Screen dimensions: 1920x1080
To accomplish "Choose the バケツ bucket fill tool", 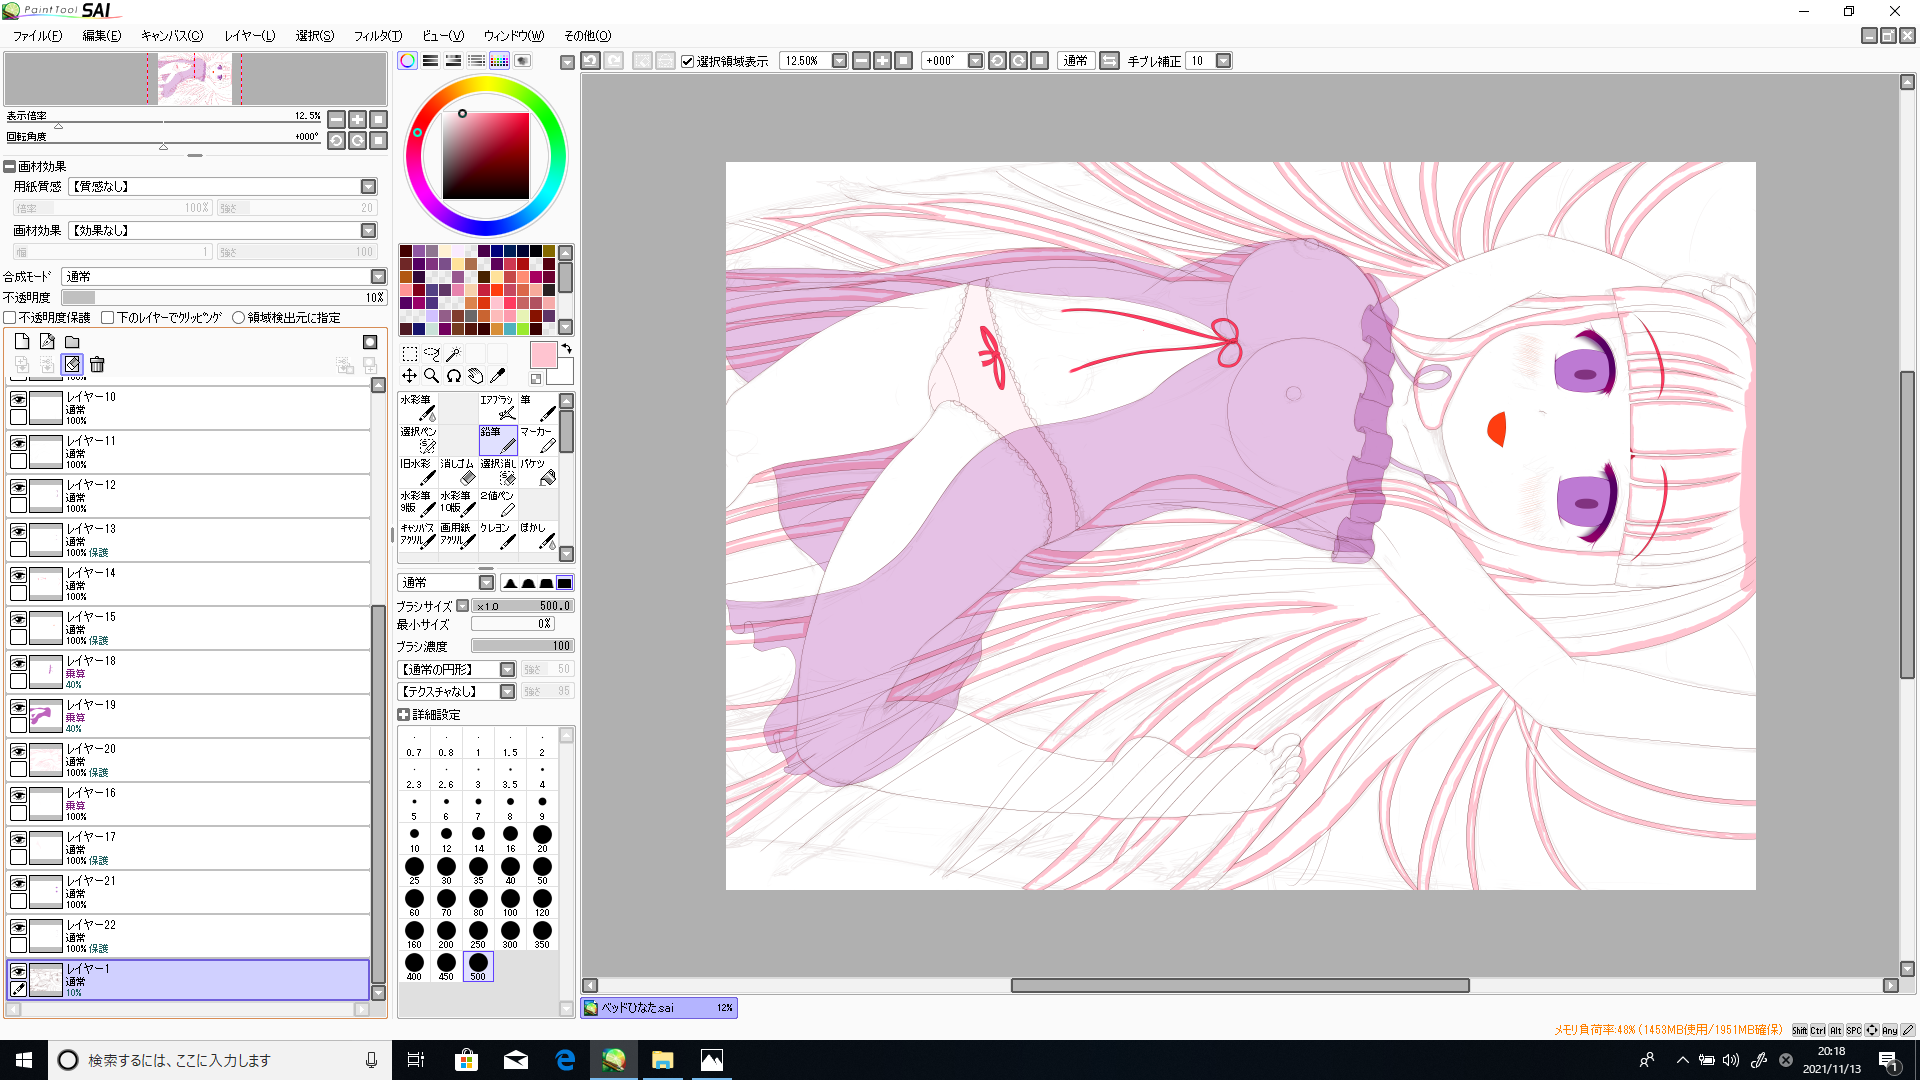I will (538, 472).
